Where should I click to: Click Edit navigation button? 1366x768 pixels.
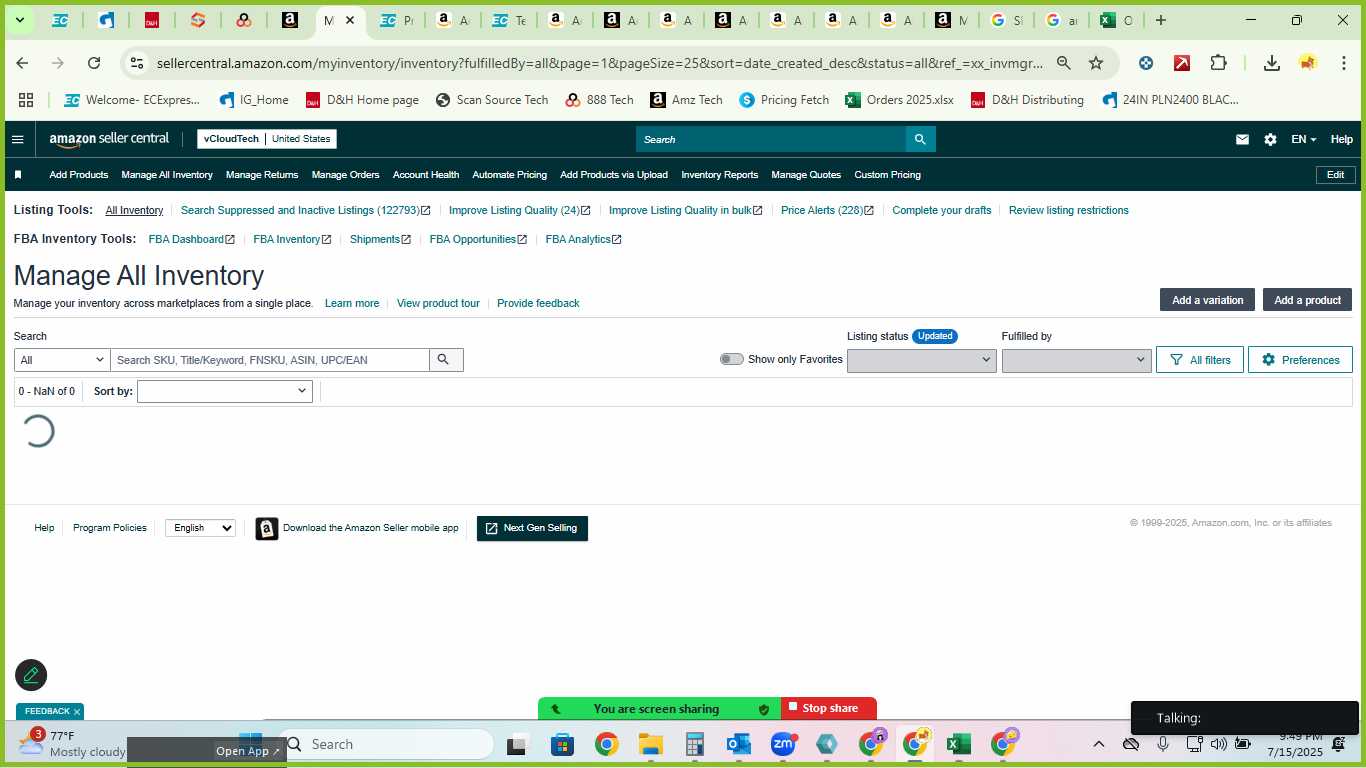tap(1335, 175)
